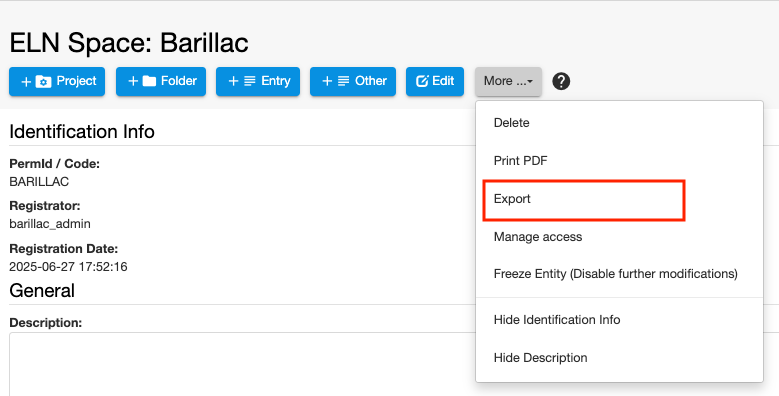Click the barillac_admin registrator value
Screen dimensions: 779x396
(x=50, y=224)
